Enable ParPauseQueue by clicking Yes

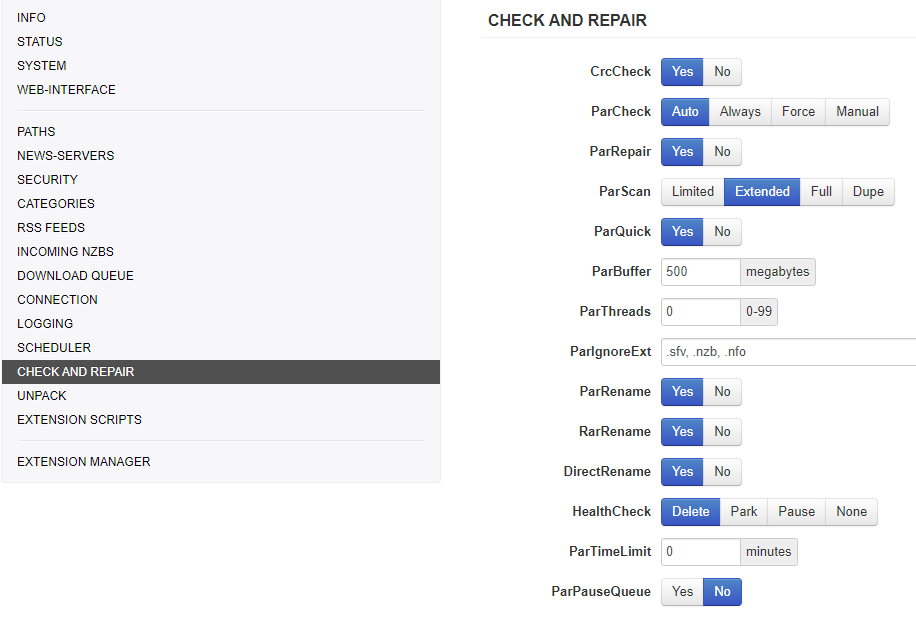pyautogui.click(x=682, y=592)
